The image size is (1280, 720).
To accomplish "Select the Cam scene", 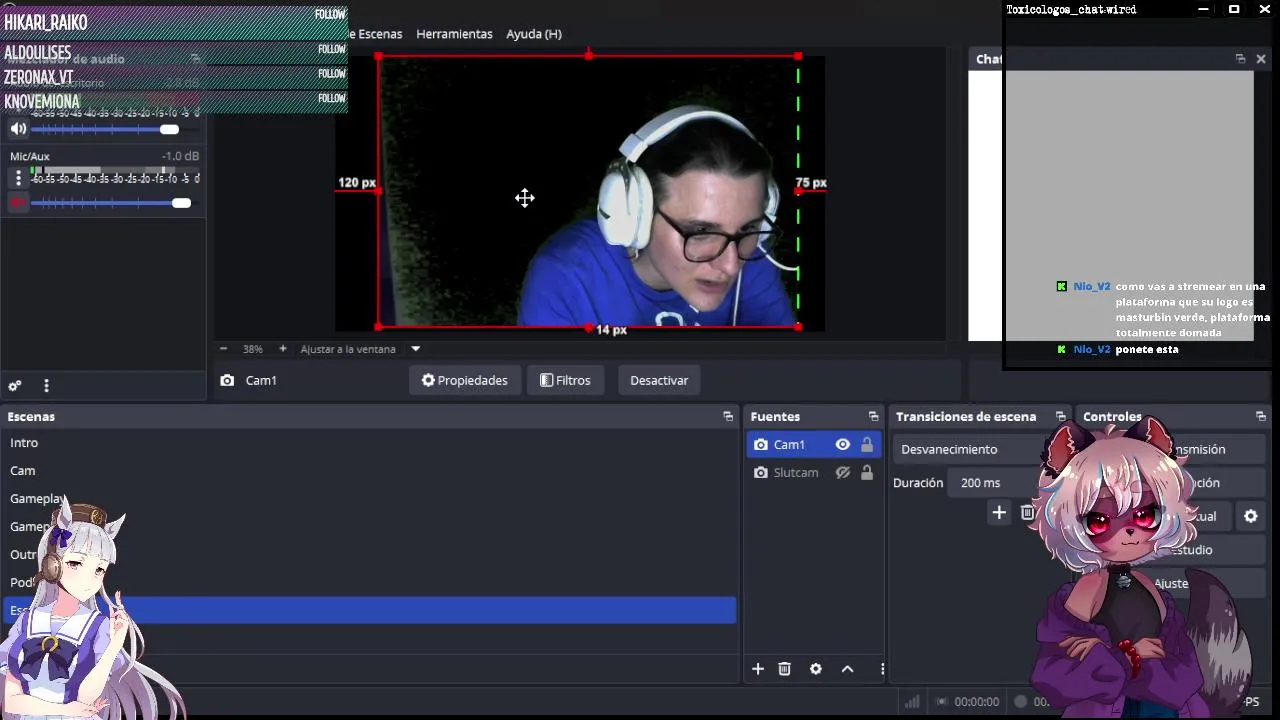I will coord(370,470).
